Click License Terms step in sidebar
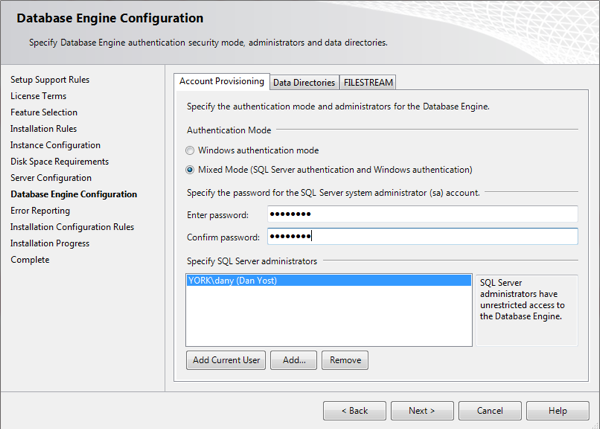600x429 pixels. click(x=38, y=96)
